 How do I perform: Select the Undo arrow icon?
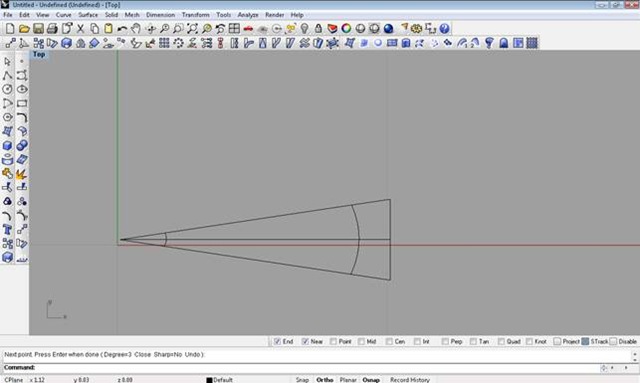[x=122, y=29]
